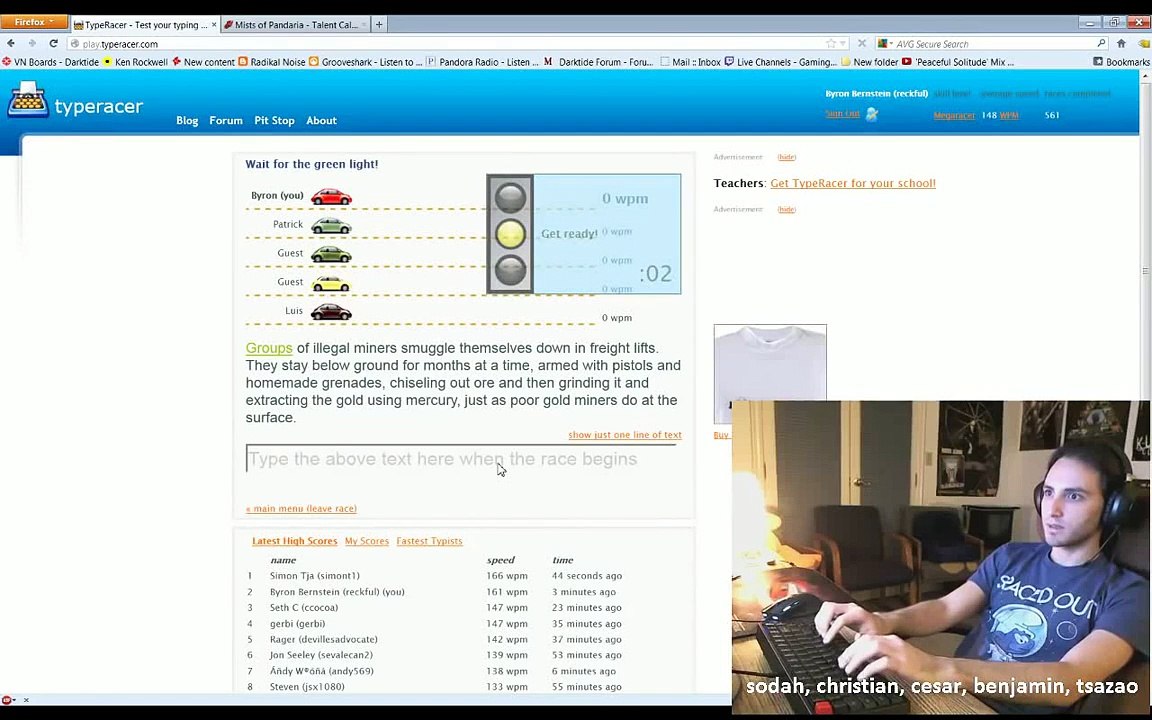1152x720 pixels.
Task: Click the search magnifier icon
Action: (x=1101, y=44)
